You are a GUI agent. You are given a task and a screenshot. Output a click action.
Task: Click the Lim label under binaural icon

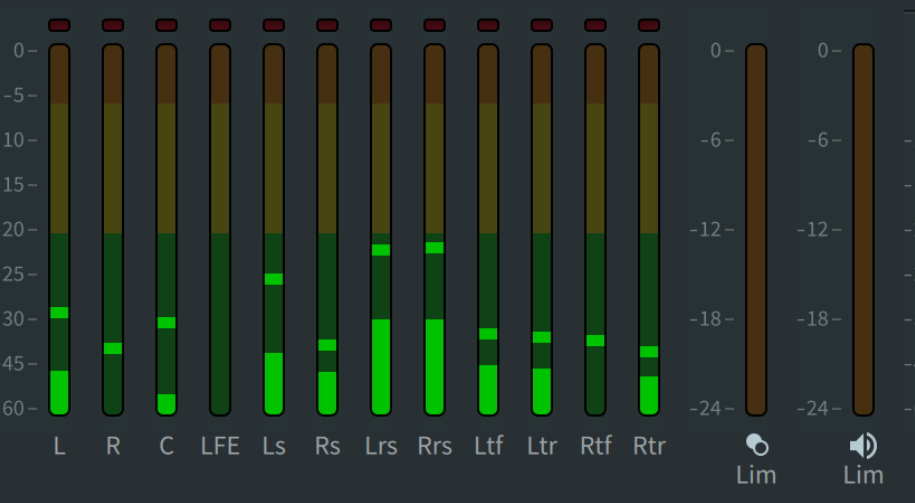[756, 476]
